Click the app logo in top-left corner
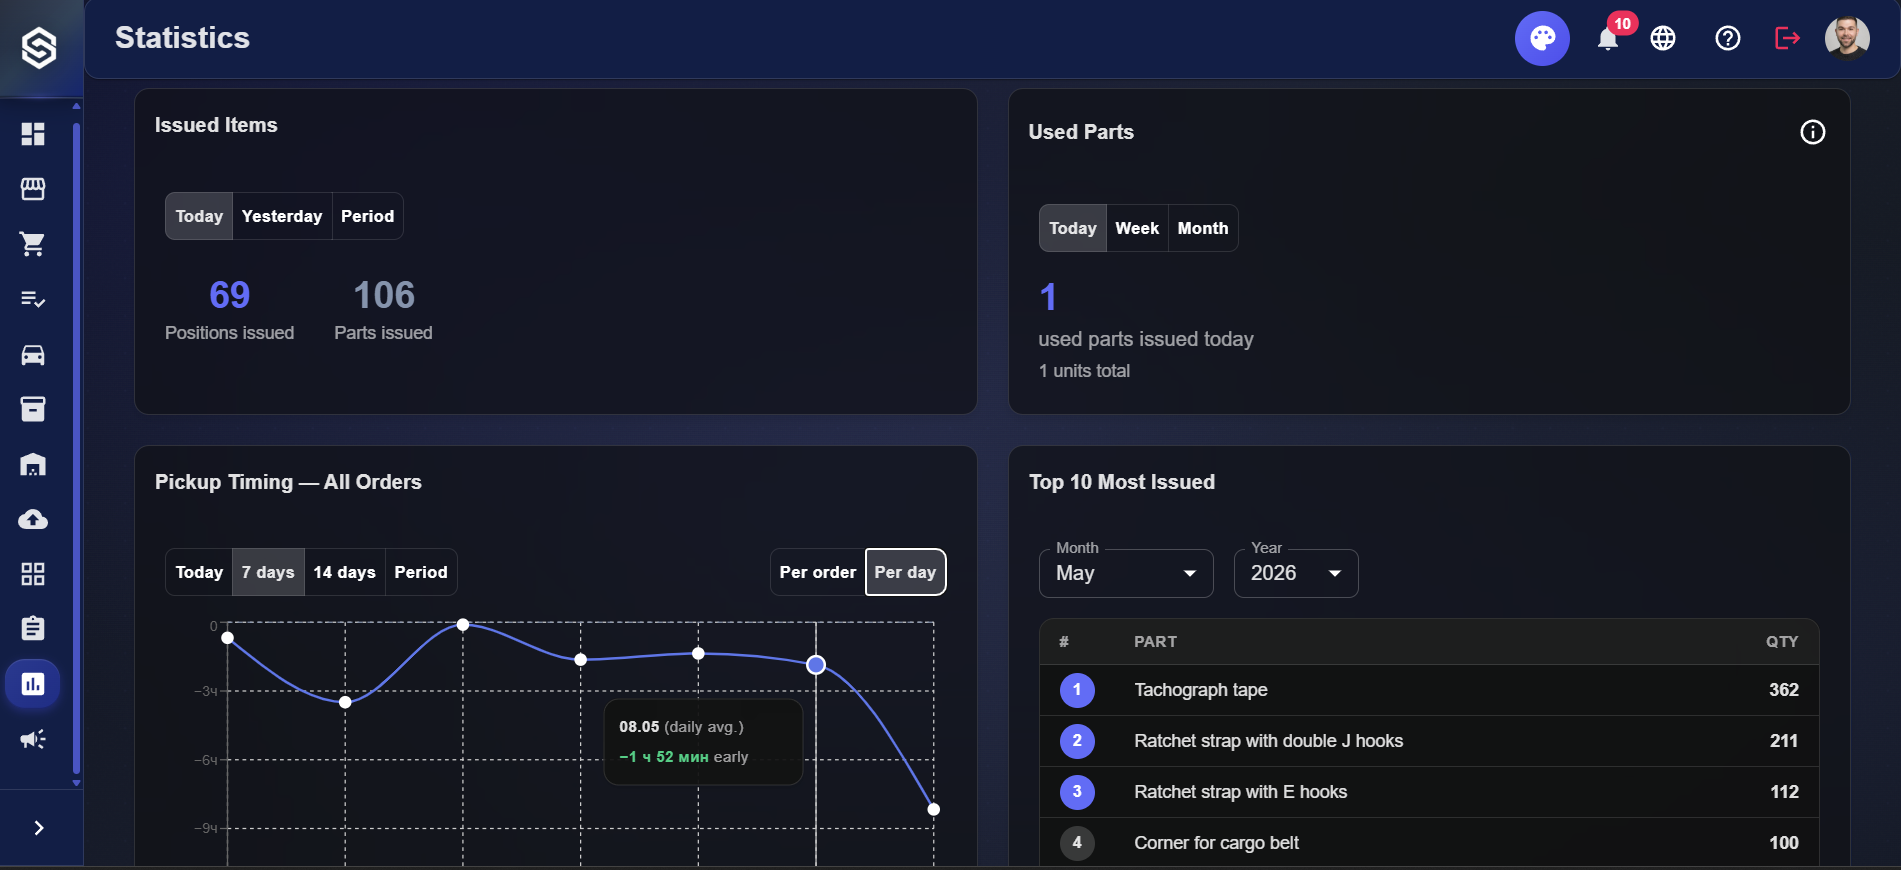1901x870 pixels. 39,48
